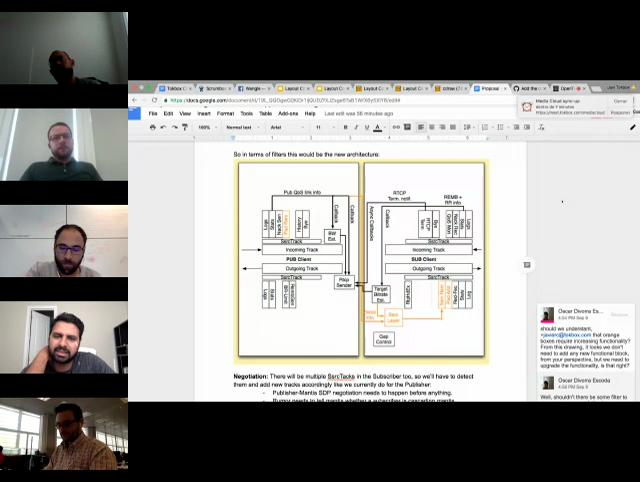Screen dimensions: 640x482
Task: Click the browser Forward arrow
Action: tap(144, 100)
